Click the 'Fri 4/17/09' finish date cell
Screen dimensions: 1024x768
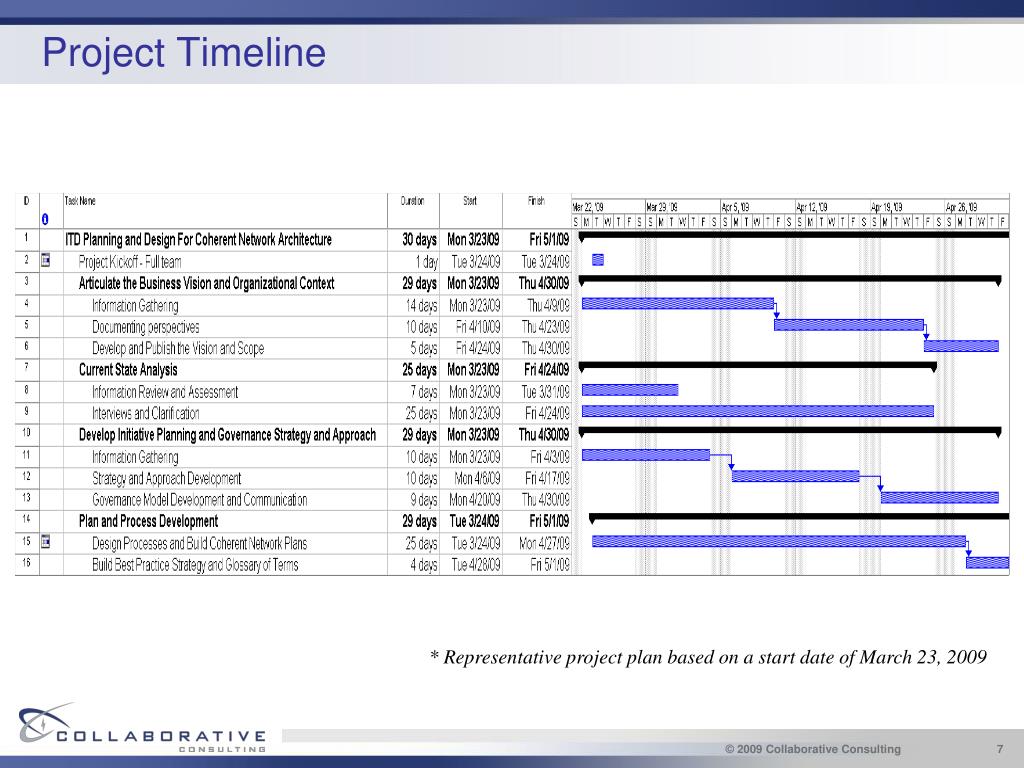pos(547,479)
